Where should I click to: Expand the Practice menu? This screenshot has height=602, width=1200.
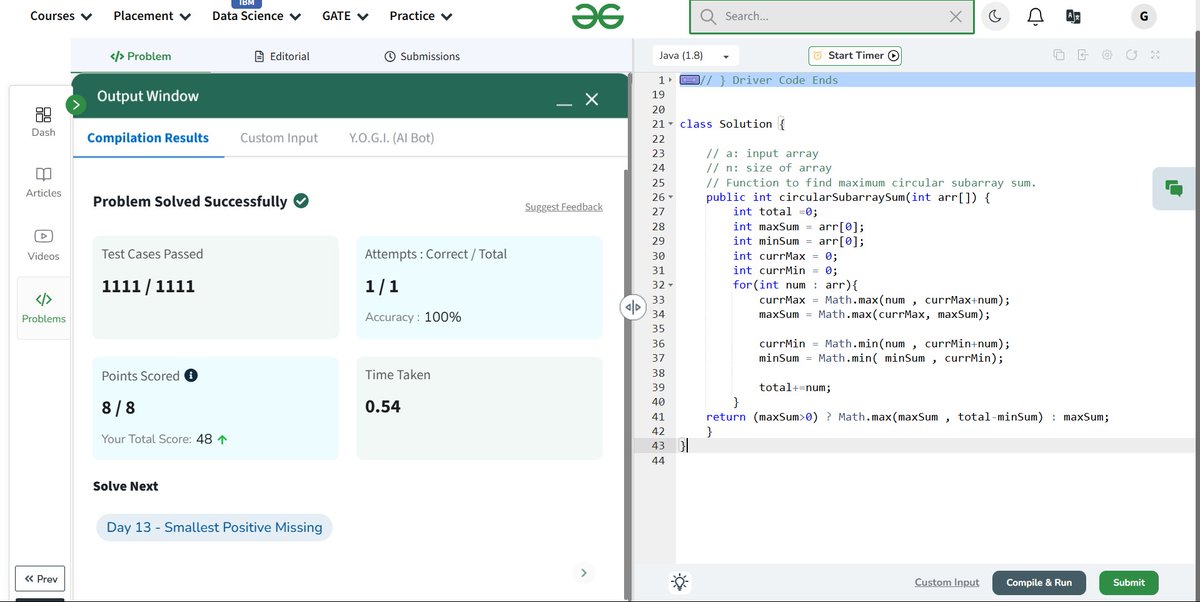(x=421, y=16)
